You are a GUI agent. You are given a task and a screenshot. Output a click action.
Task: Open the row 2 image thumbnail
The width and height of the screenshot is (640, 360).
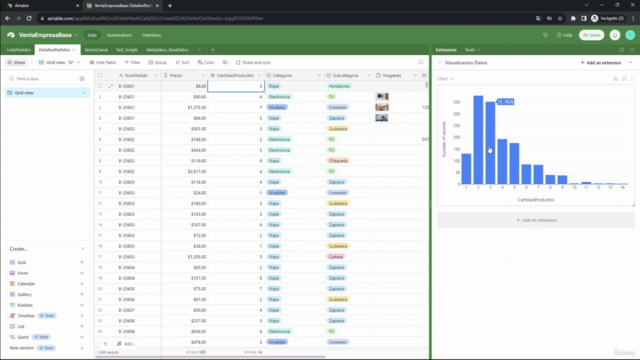[382, 97]
